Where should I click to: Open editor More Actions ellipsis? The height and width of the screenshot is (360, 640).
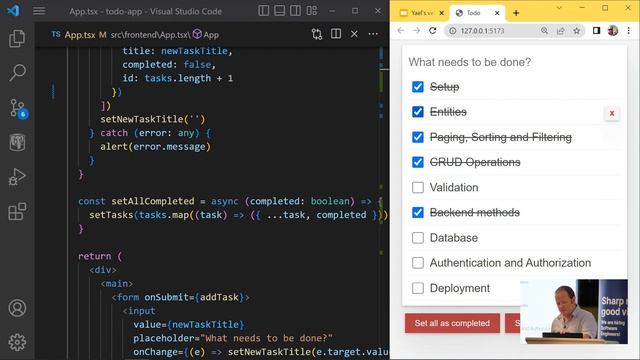373,34
